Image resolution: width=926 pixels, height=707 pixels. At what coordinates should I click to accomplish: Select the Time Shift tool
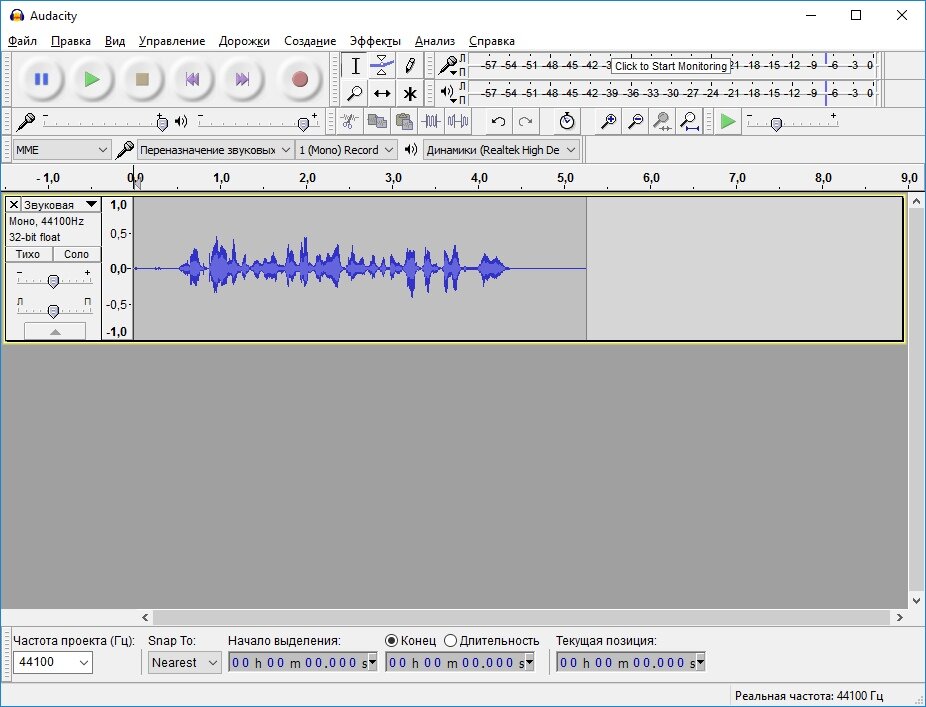381,93
